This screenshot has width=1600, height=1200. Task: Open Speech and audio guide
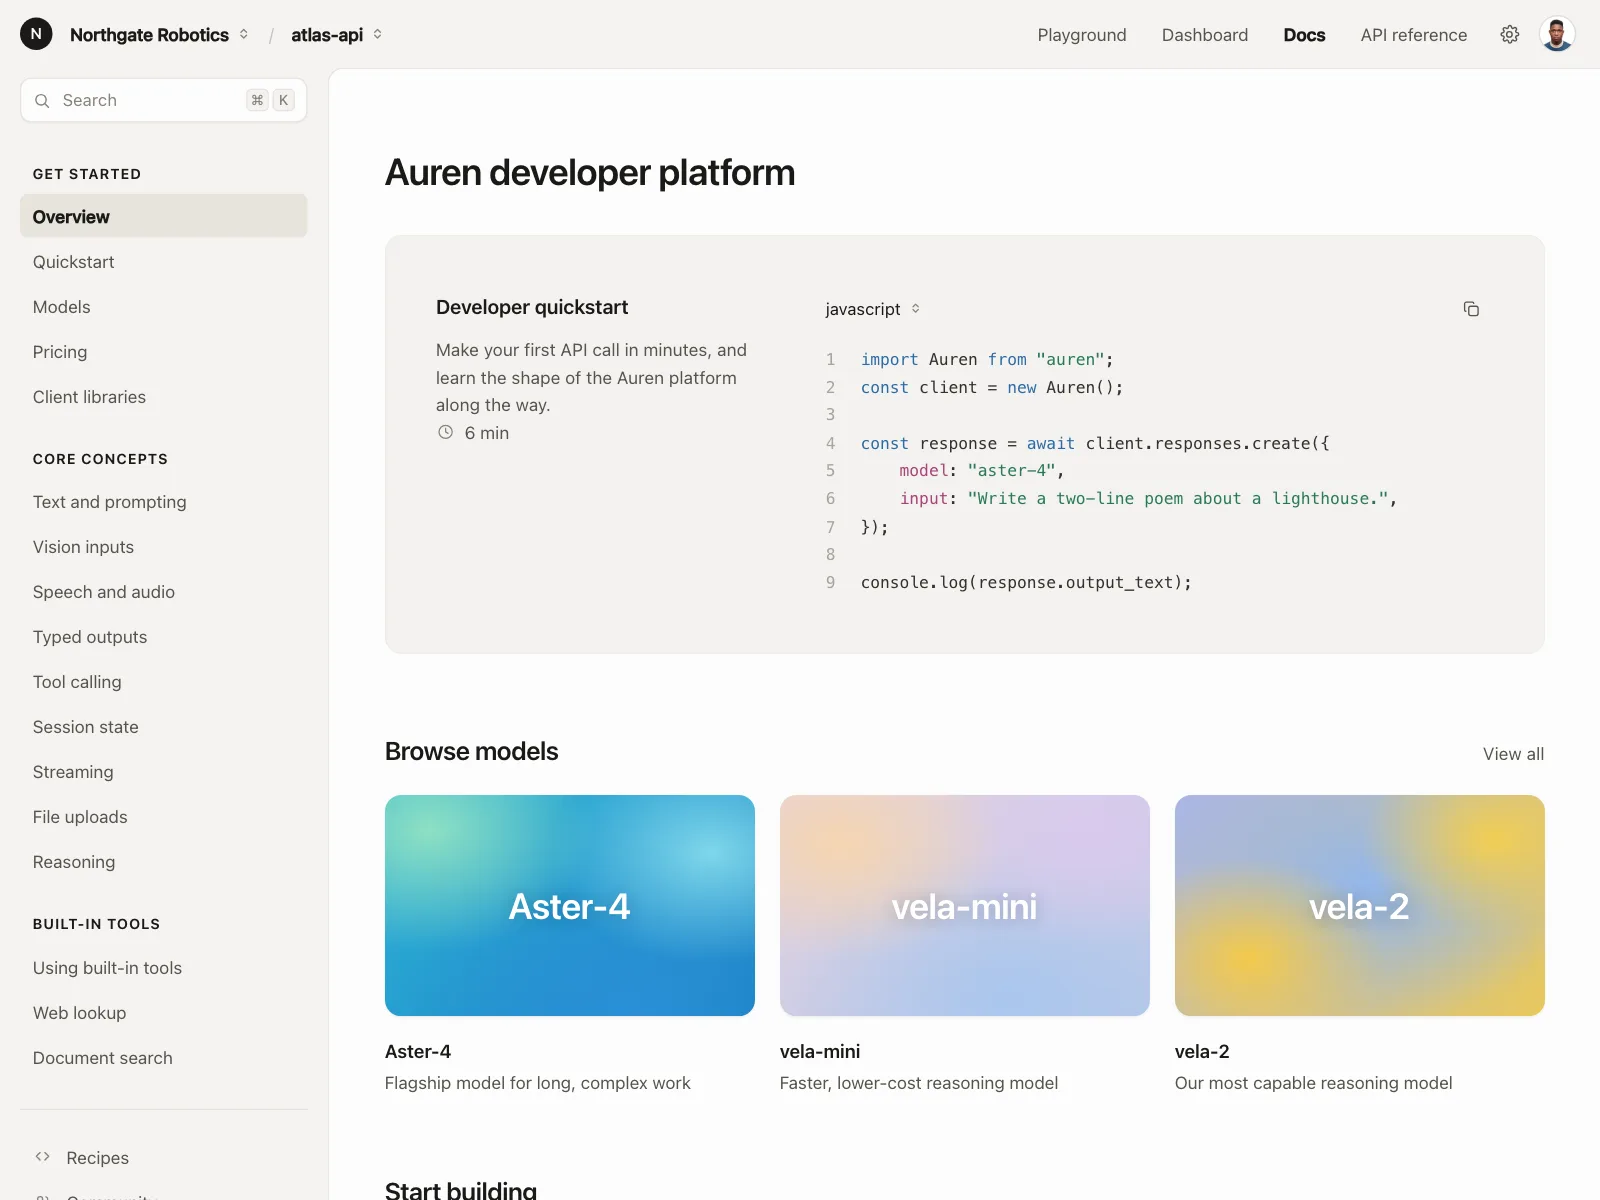(x=164, y=592)
